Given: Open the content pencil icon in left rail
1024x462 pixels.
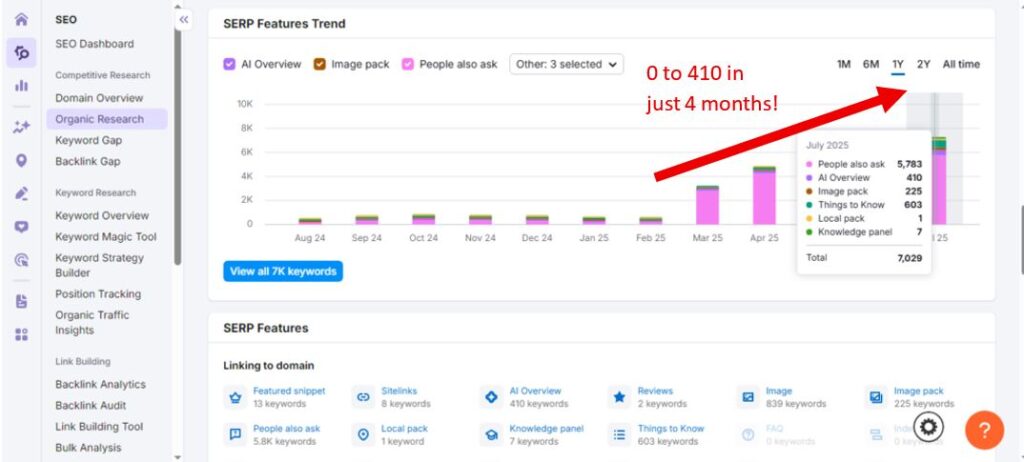Looking at the screenshot, I should [x=22, y=193].
